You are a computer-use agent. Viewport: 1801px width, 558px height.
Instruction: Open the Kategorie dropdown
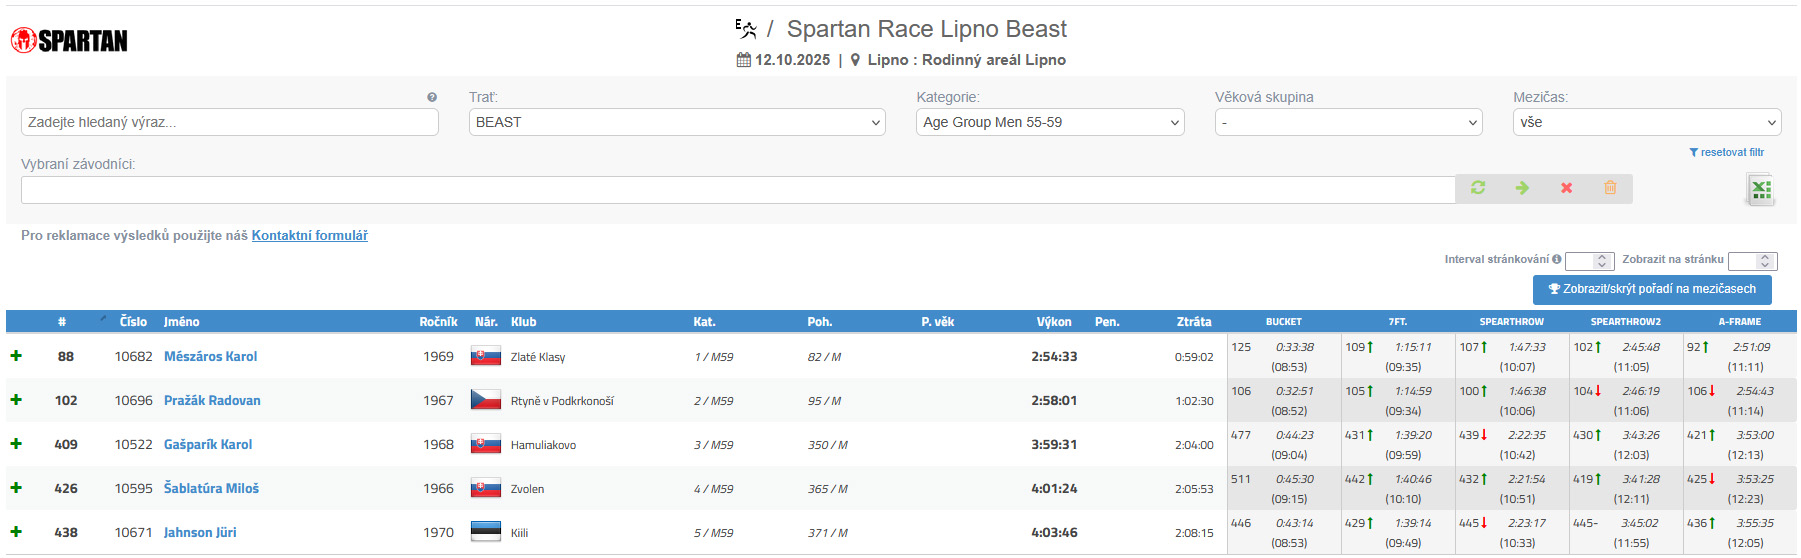click(1049, 122)
